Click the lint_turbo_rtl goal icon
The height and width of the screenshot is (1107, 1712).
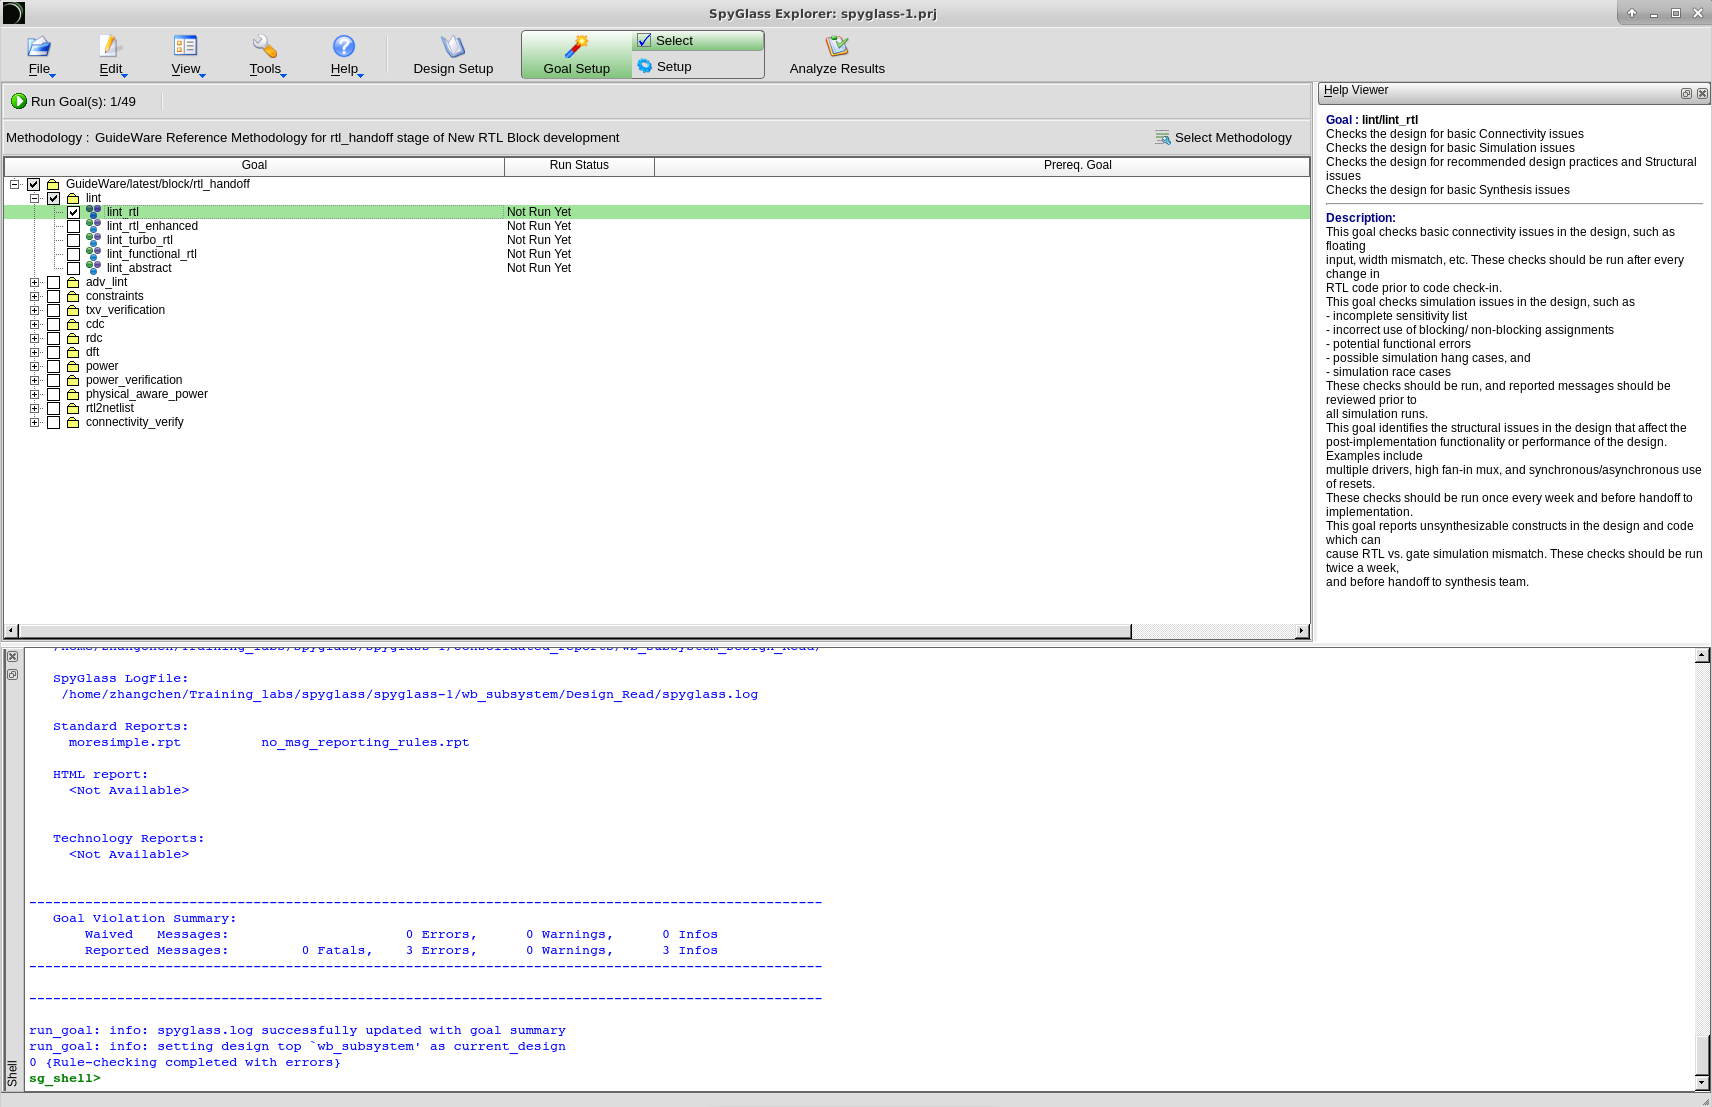(x=93, y=240)
